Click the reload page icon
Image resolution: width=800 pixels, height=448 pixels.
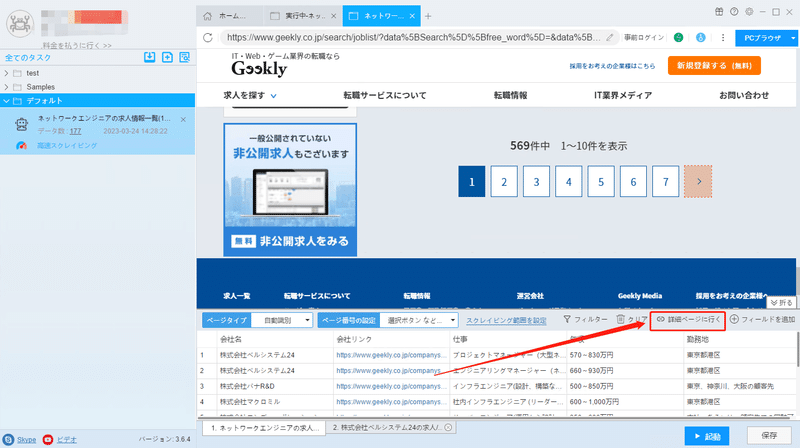(x=208, y=37)
